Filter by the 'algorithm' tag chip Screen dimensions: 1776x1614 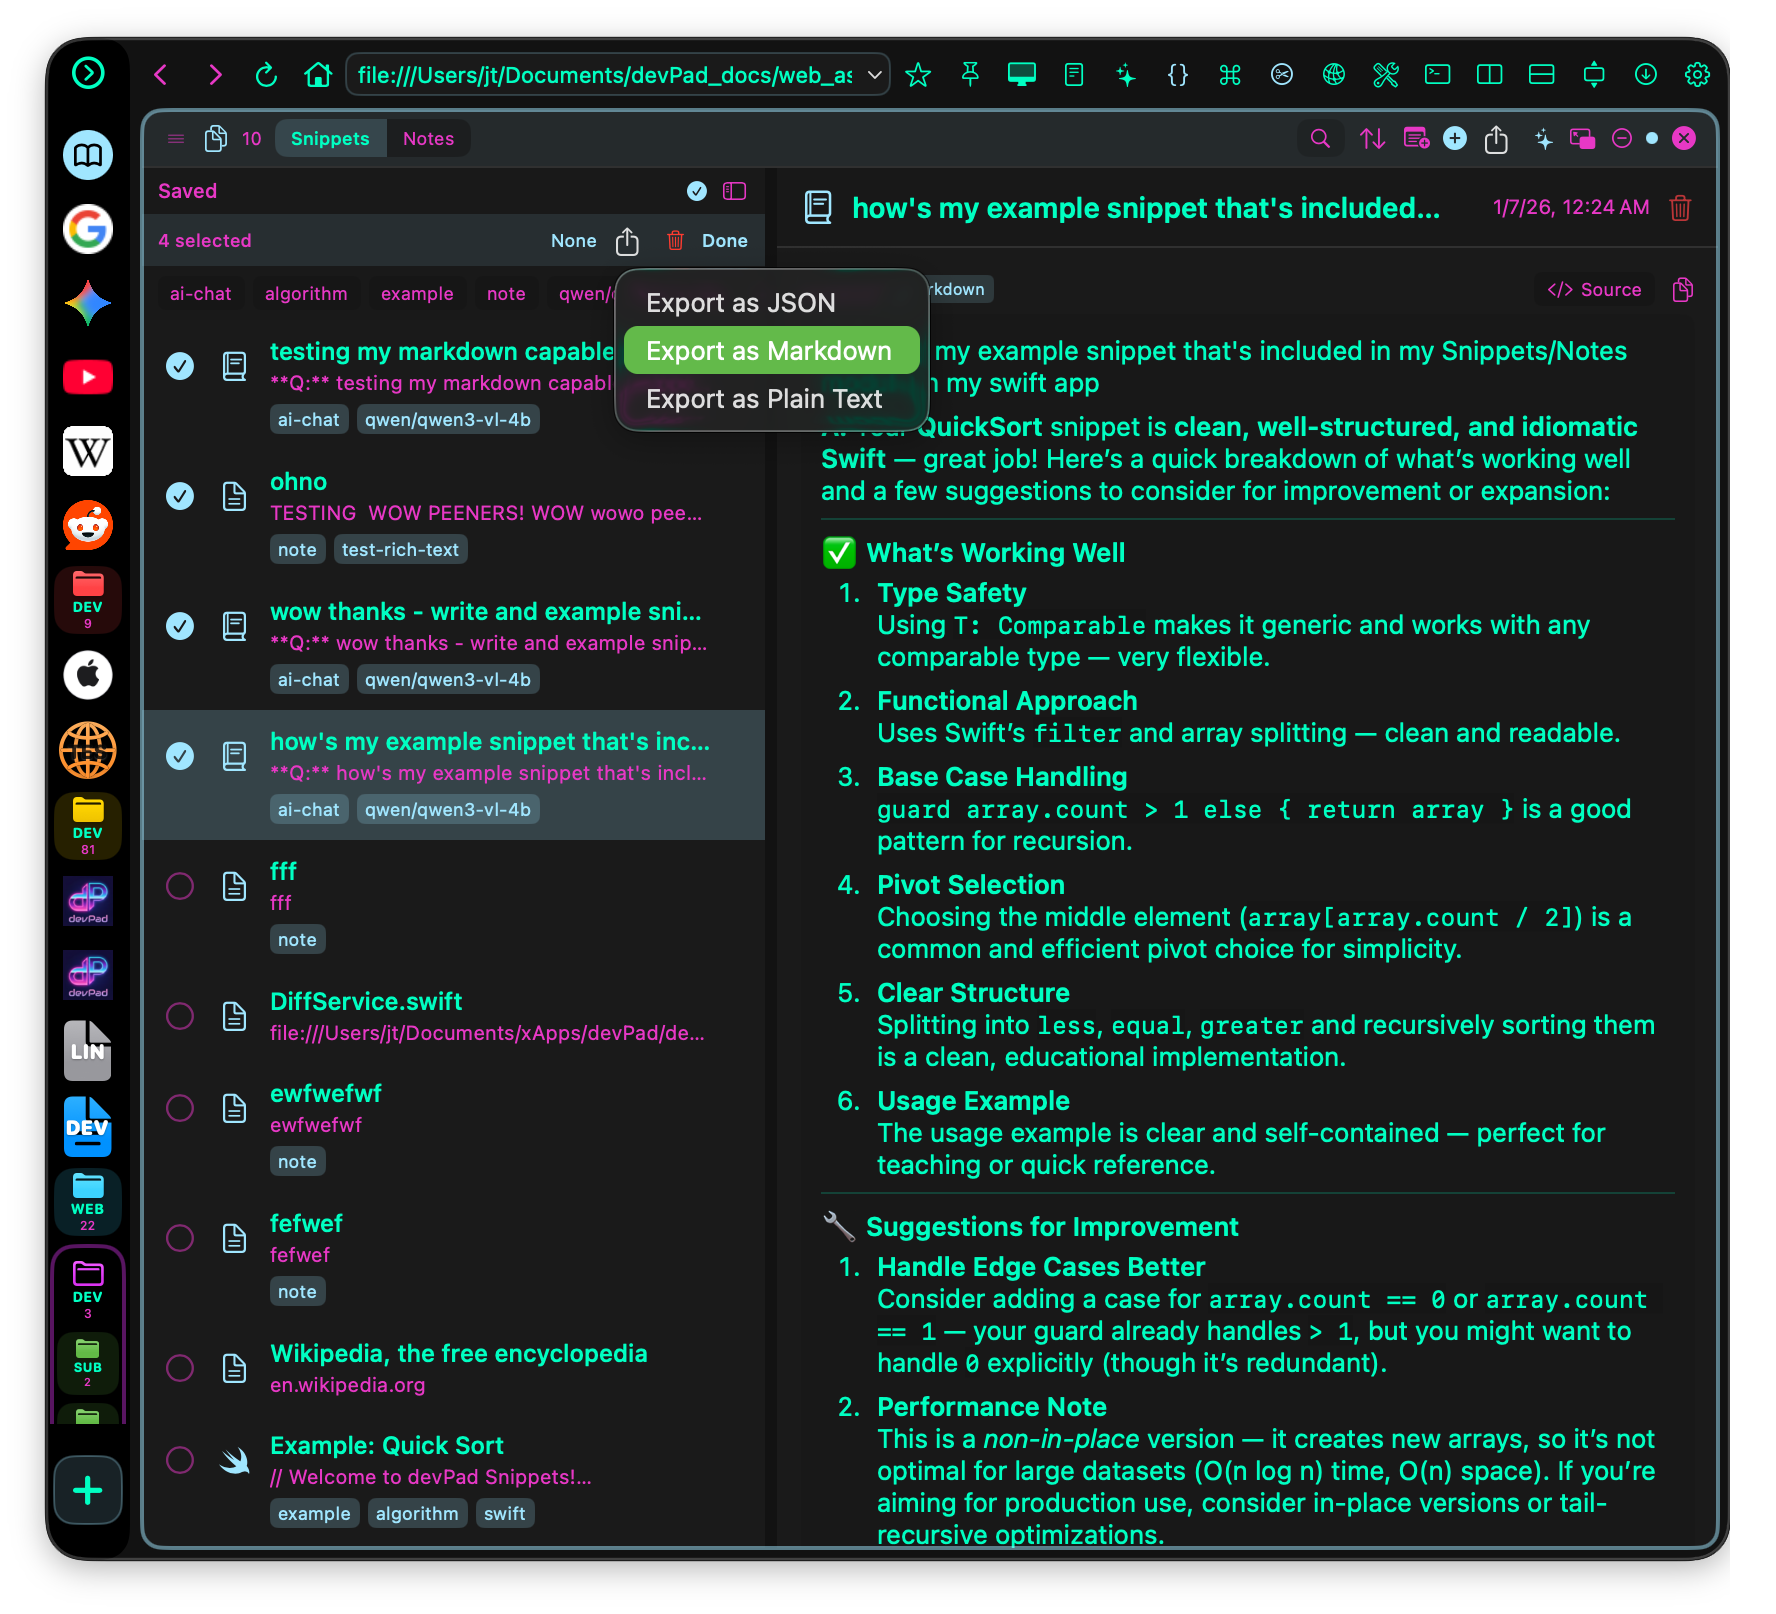pyautogui.click(x=306, y=294)
